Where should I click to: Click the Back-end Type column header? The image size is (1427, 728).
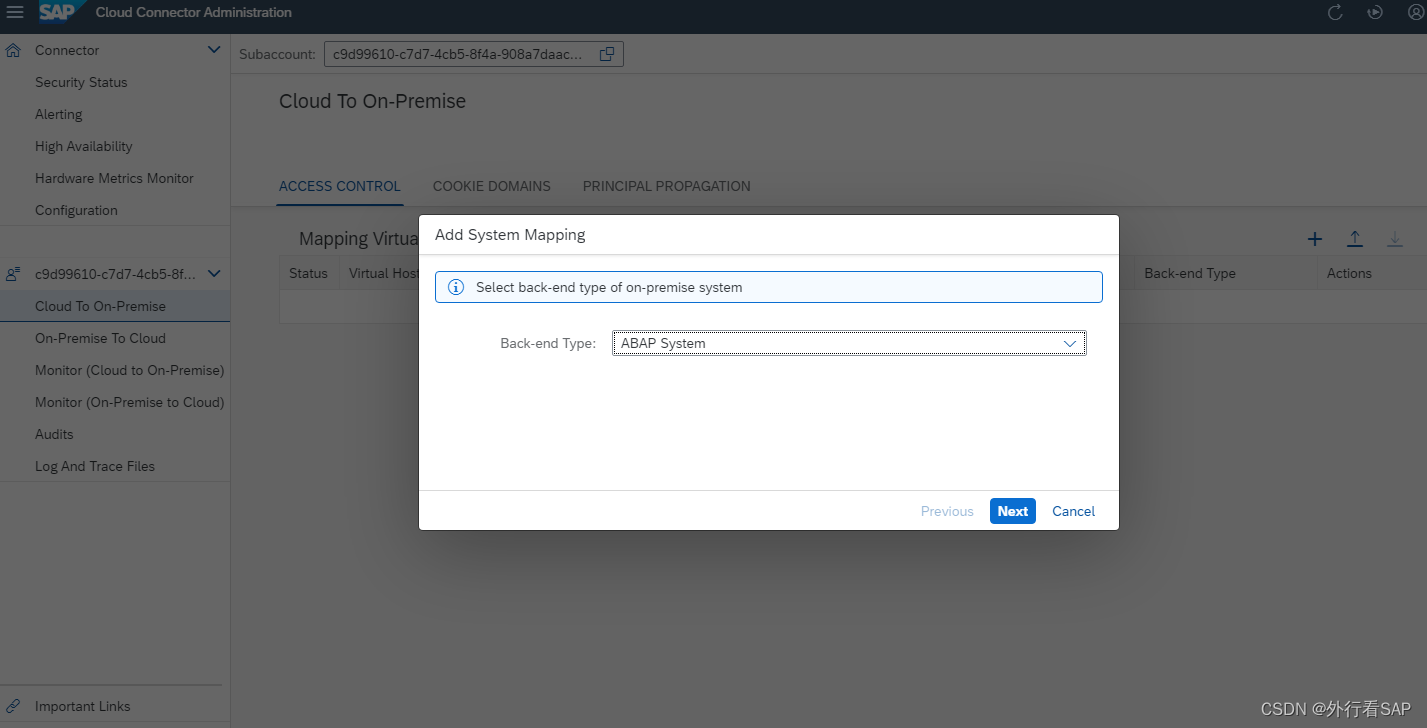pos(1190,273)
